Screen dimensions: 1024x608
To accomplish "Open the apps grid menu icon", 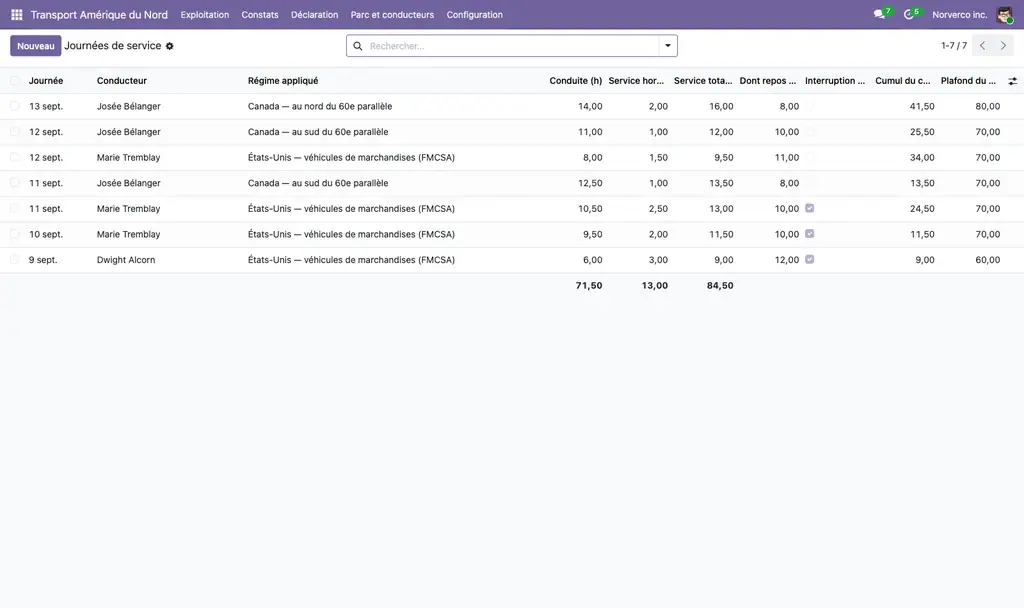I will click(x=16, y=14).
